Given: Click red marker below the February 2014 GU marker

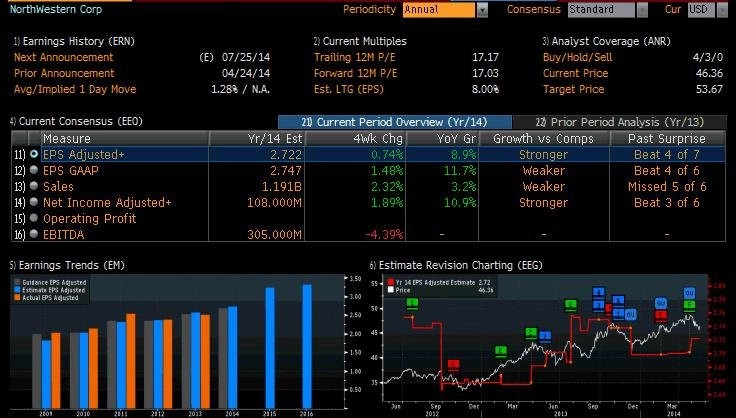Looking at the screenshot, I should (661, 316).
